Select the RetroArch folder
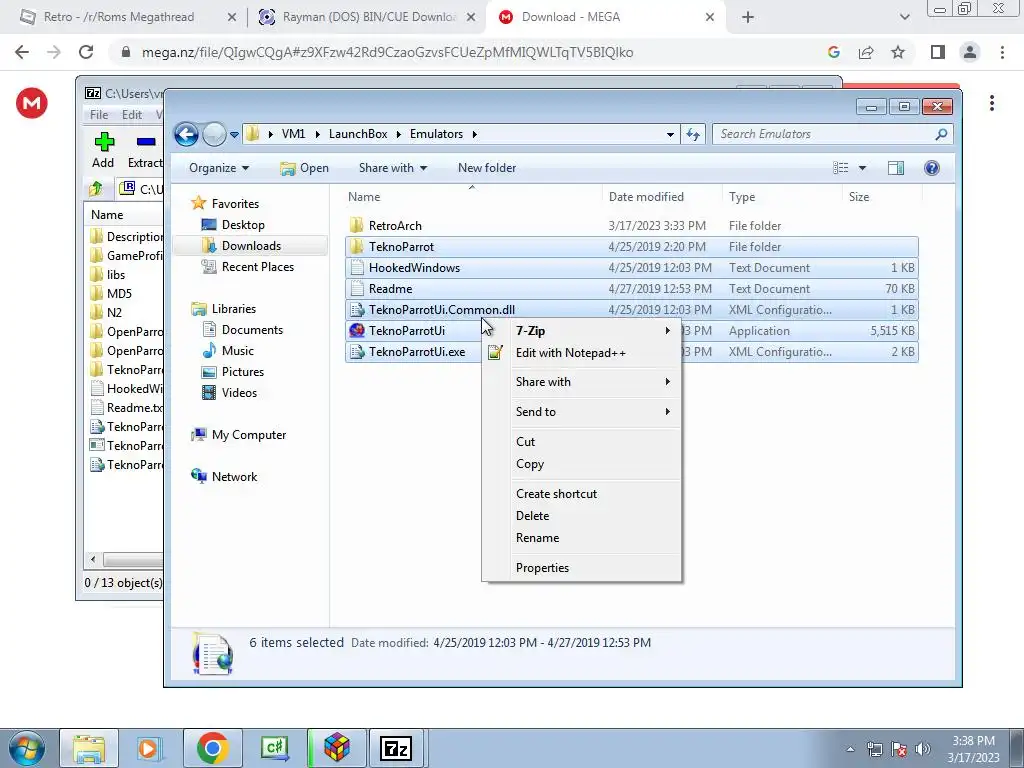Screen dimensions: 1024x768 point(632,225)
